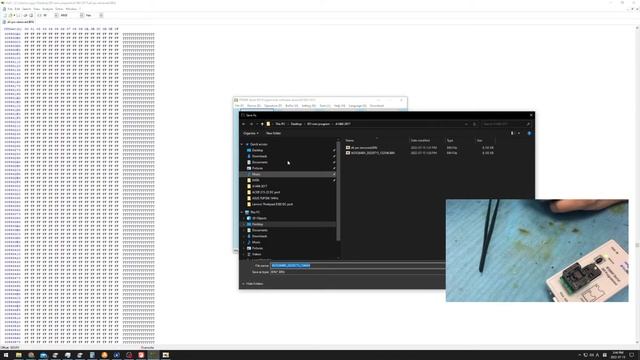The height and width of the screenshot is (360, 640).
Task: Select Documents under Quick access
Action: pyautogui.click(x=260, y=162)
